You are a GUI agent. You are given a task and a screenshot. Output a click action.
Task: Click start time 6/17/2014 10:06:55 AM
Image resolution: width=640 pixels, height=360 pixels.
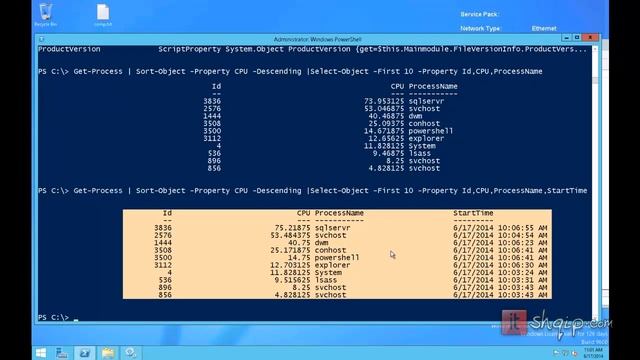pos(500,228)
